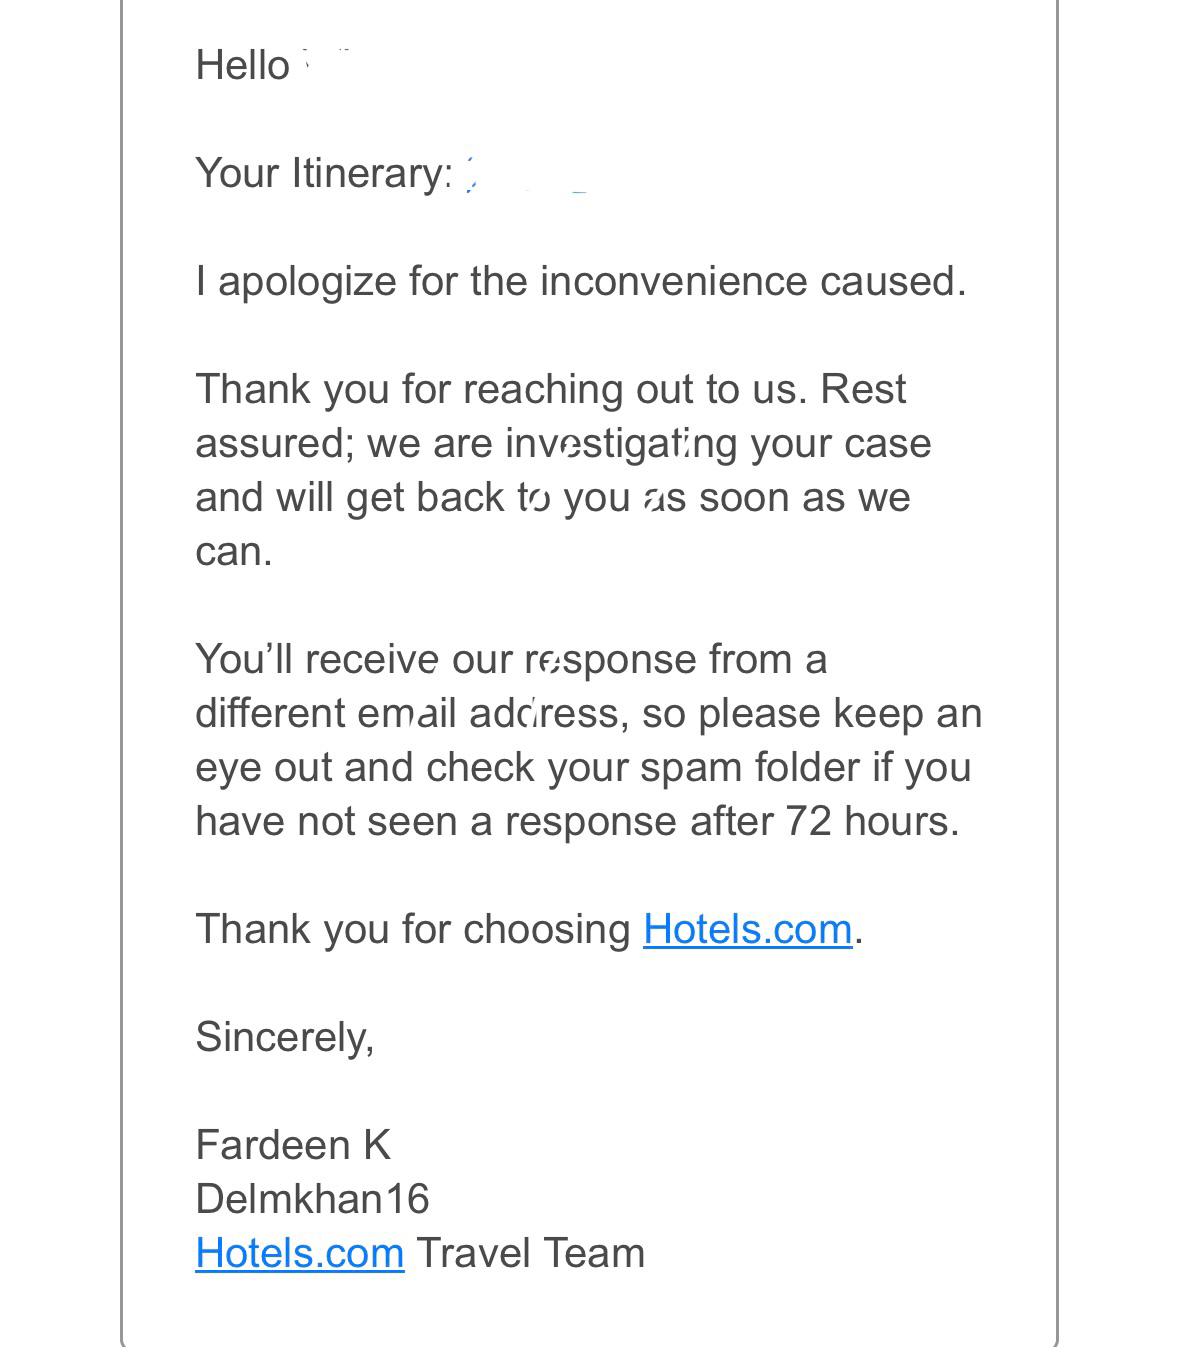1178x1347 pixels.
Task: Click 'Thank you for choosing' text
Action: 413,929
